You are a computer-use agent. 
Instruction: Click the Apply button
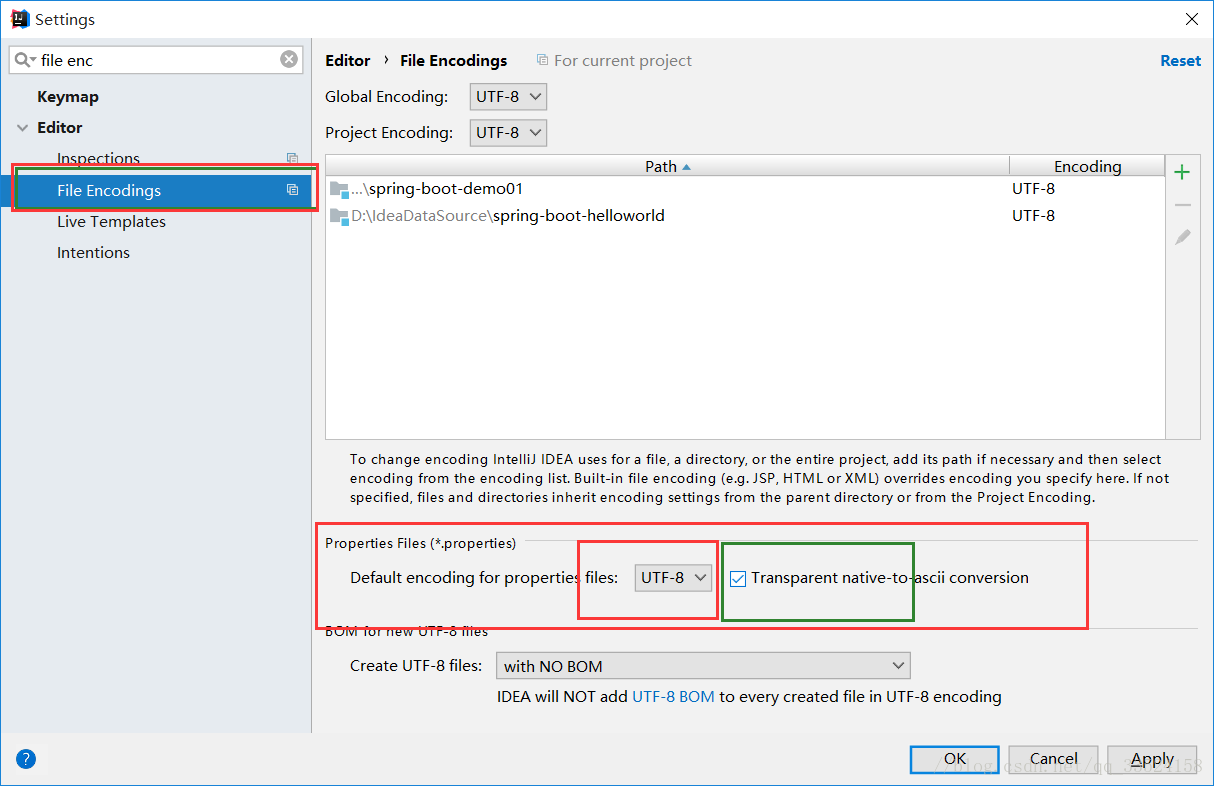pyautogui.click(x=1152, y=759)
